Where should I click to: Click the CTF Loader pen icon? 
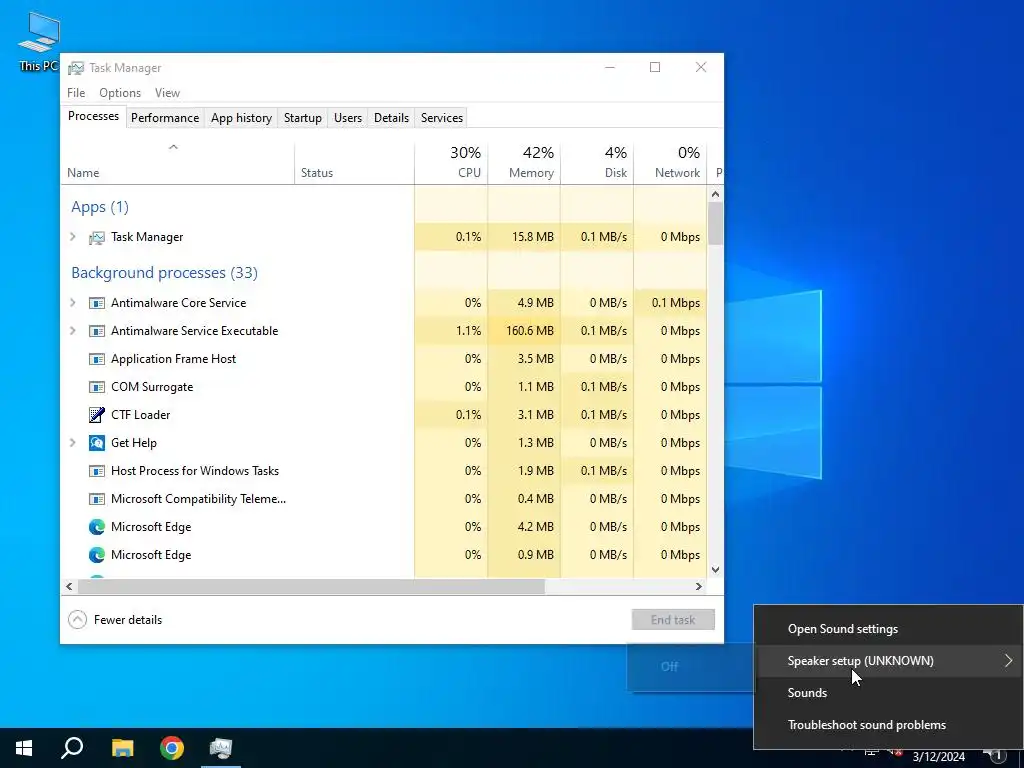97,415
